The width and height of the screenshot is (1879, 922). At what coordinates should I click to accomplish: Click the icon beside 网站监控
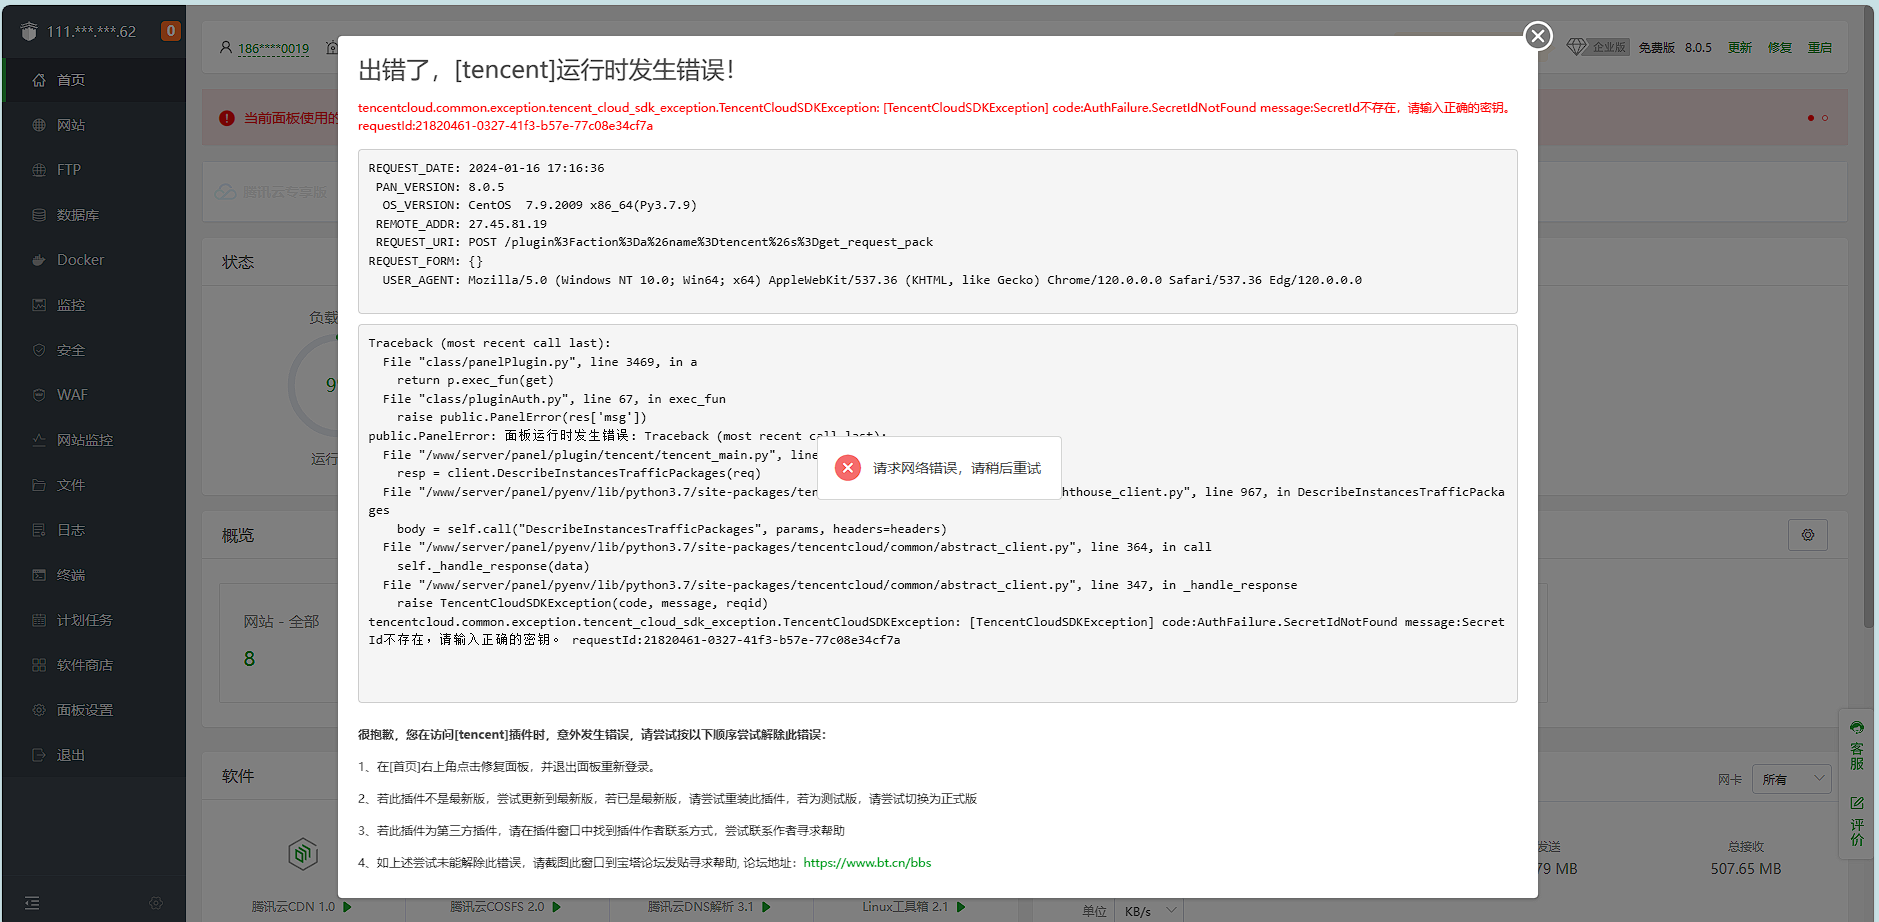point(39,440)
